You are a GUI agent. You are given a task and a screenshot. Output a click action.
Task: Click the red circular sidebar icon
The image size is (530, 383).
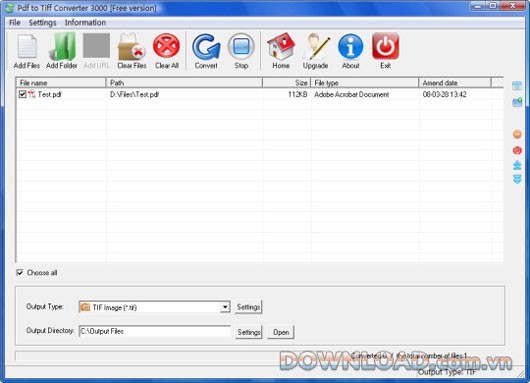517,150
